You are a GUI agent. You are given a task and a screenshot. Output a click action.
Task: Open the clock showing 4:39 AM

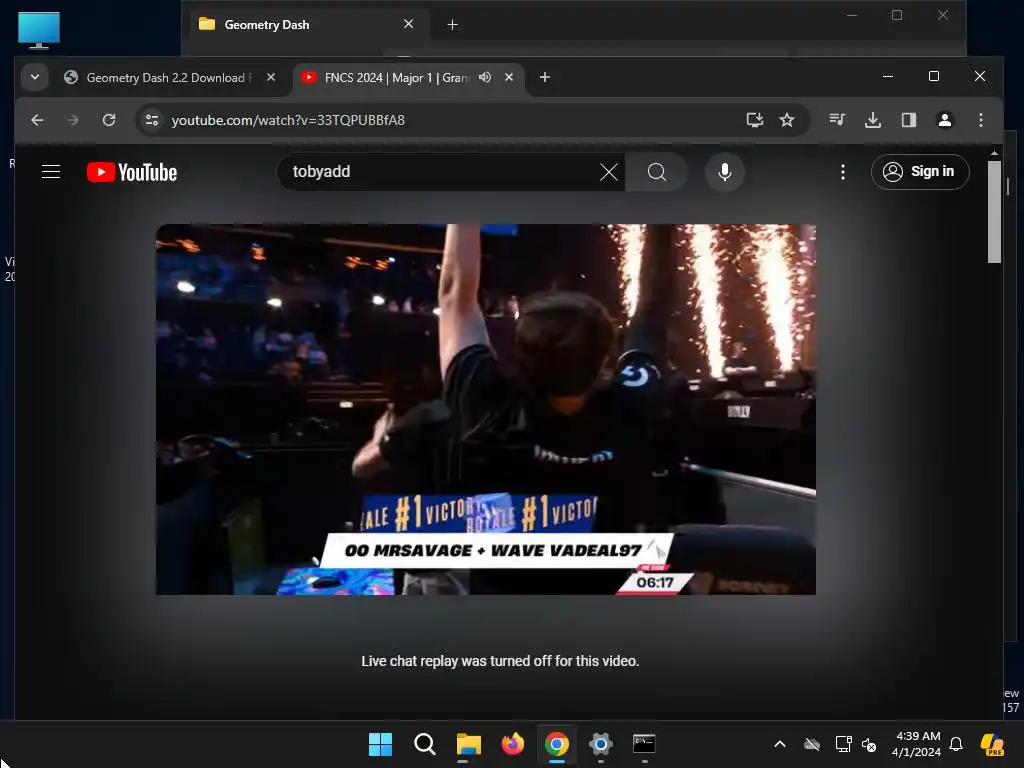click(916, 744)
